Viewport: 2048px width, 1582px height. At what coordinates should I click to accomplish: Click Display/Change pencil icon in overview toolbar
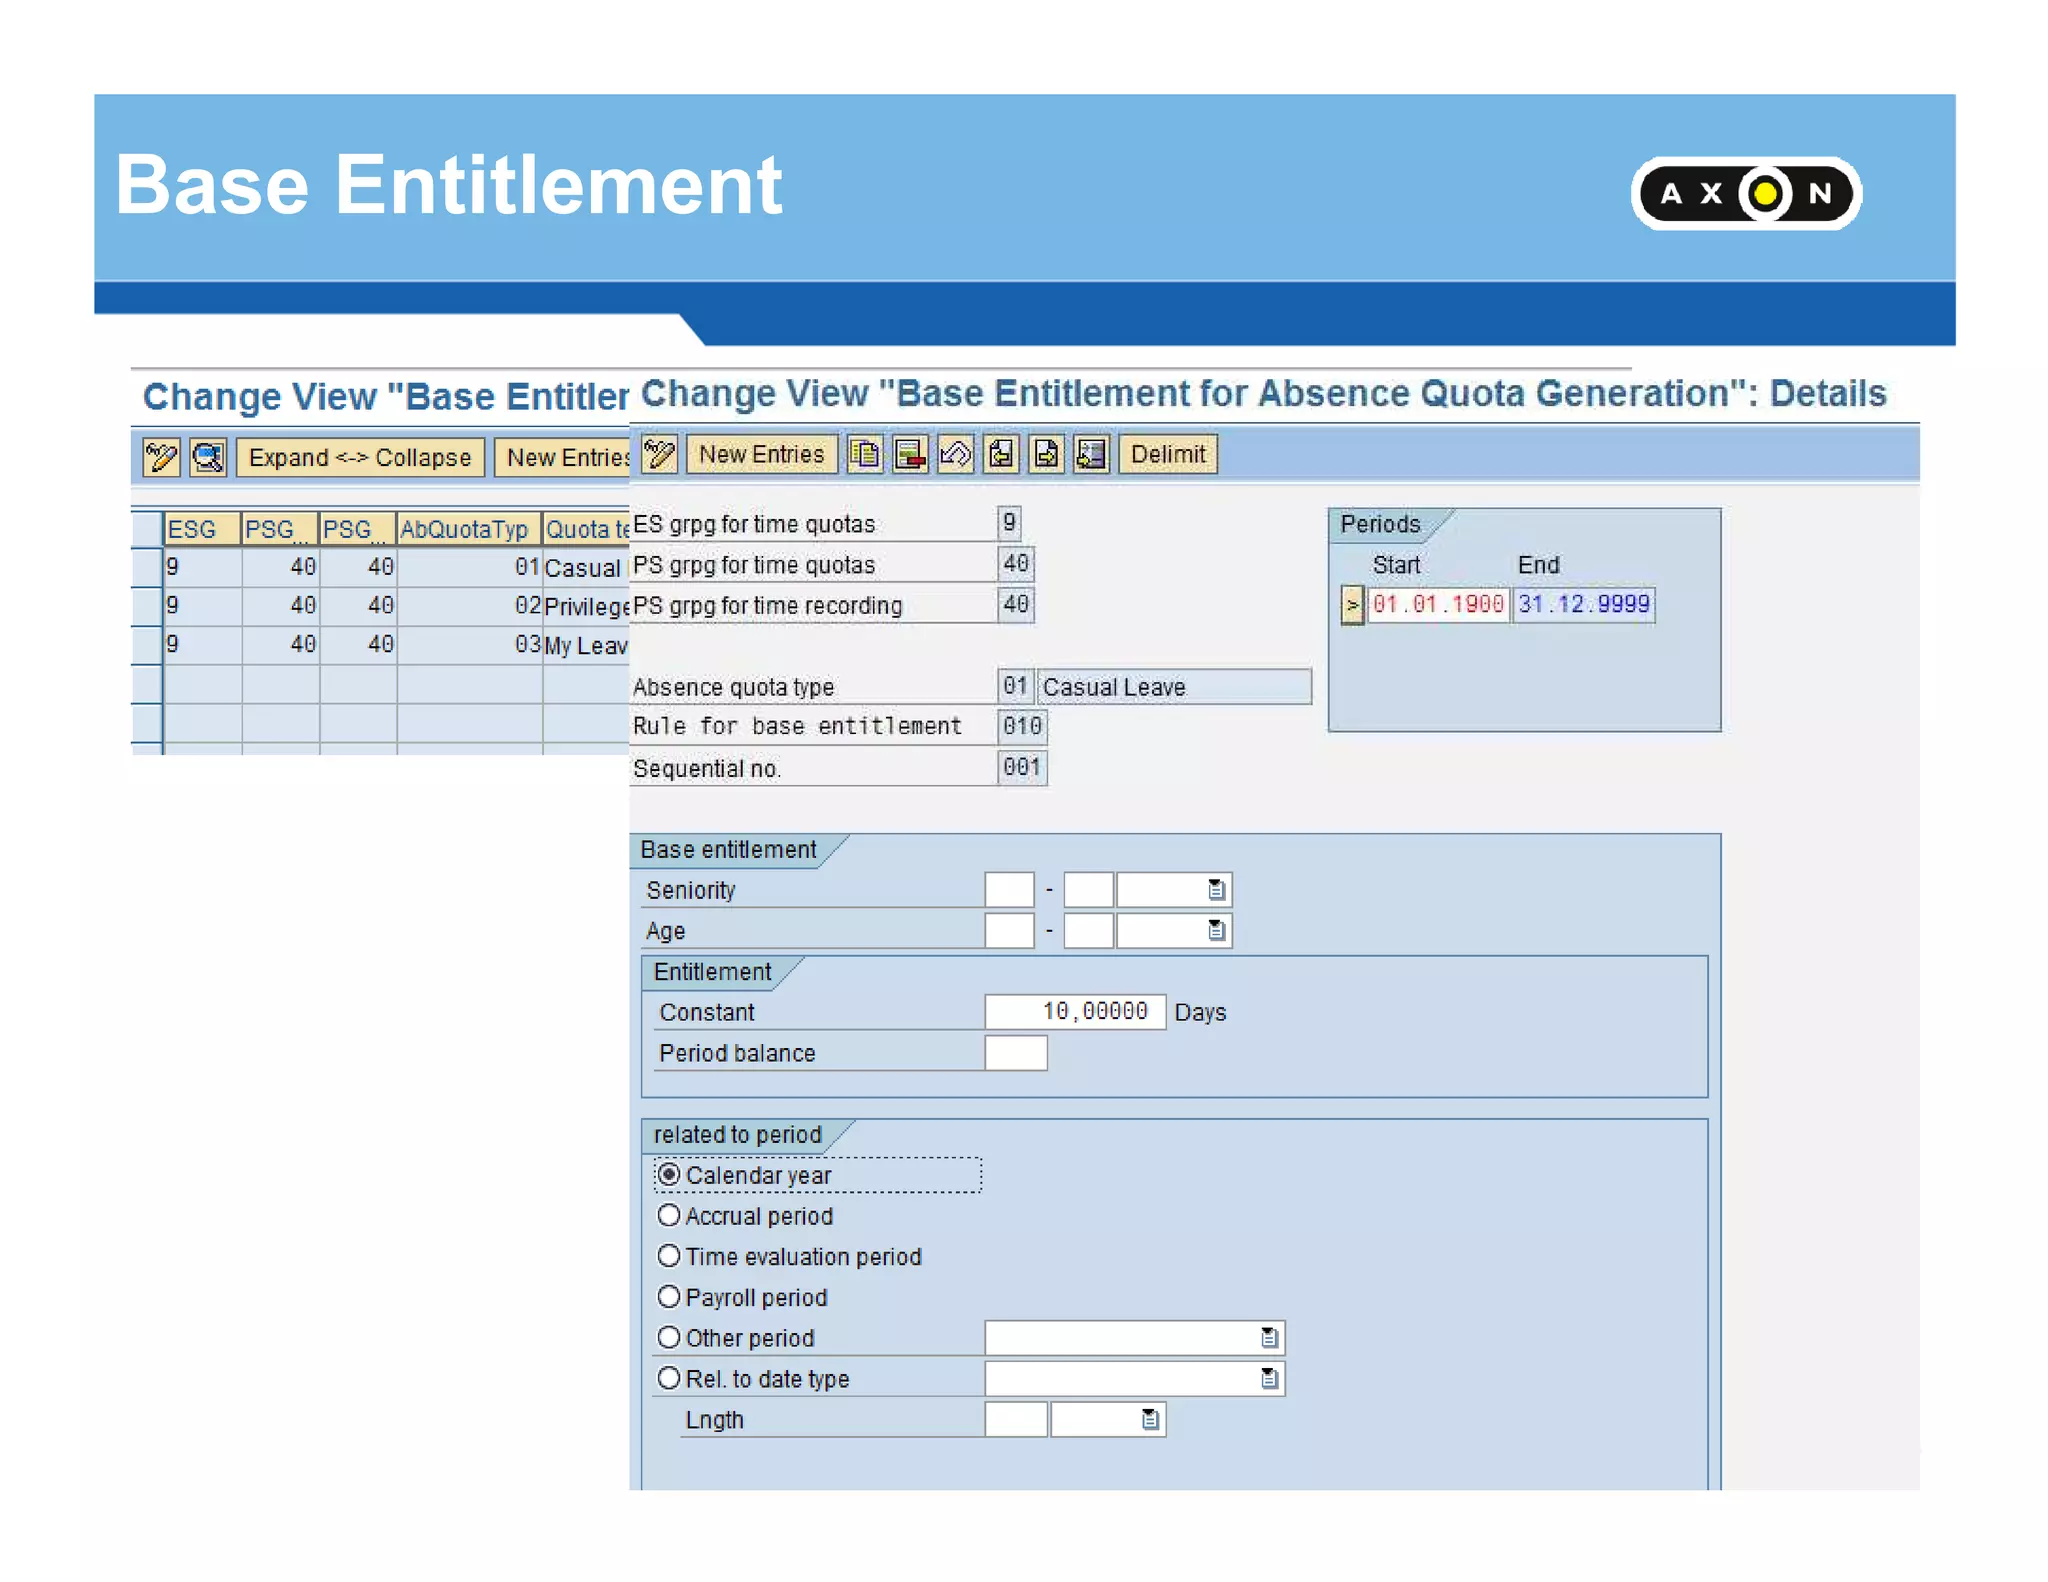coord(161,457)
